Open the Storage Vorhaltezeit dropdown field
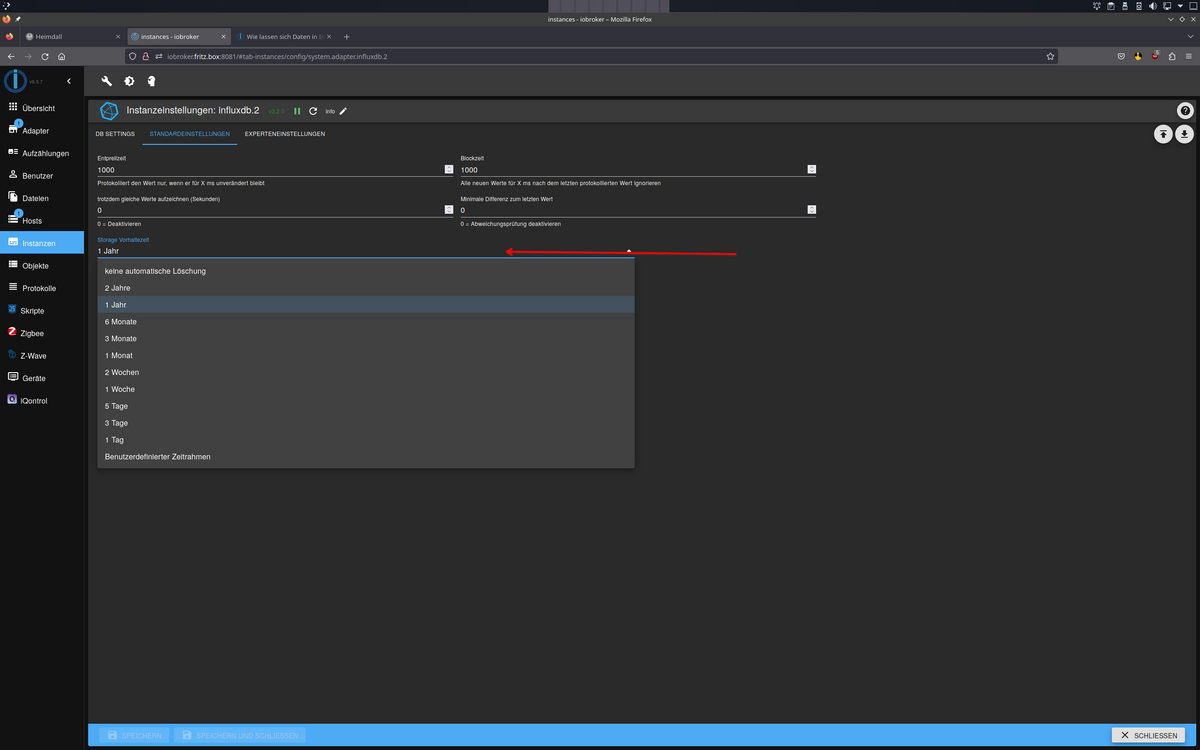This screenshot has height=750, width=1200. 365,250
